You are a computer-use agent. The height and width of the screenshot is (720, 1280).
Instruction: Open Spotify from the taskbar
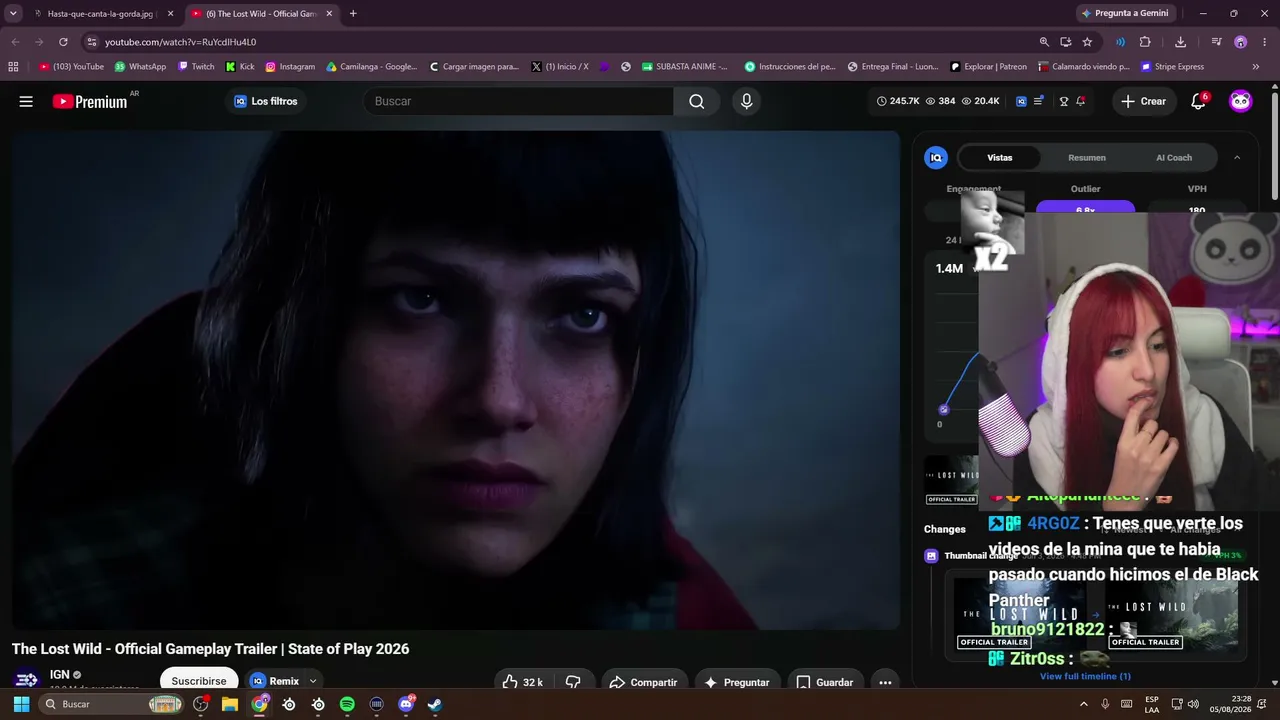tap(347, 704)
